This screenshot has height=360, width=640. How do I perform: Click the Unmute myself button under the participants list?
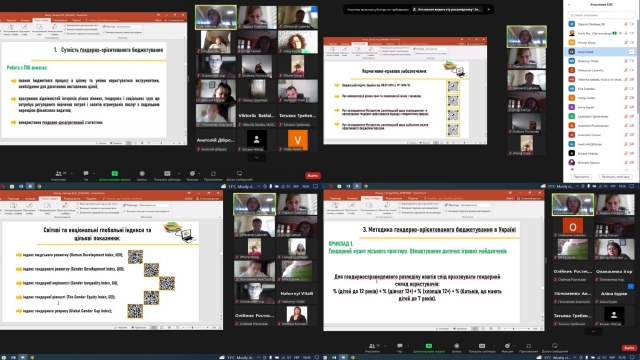[616, 177]
